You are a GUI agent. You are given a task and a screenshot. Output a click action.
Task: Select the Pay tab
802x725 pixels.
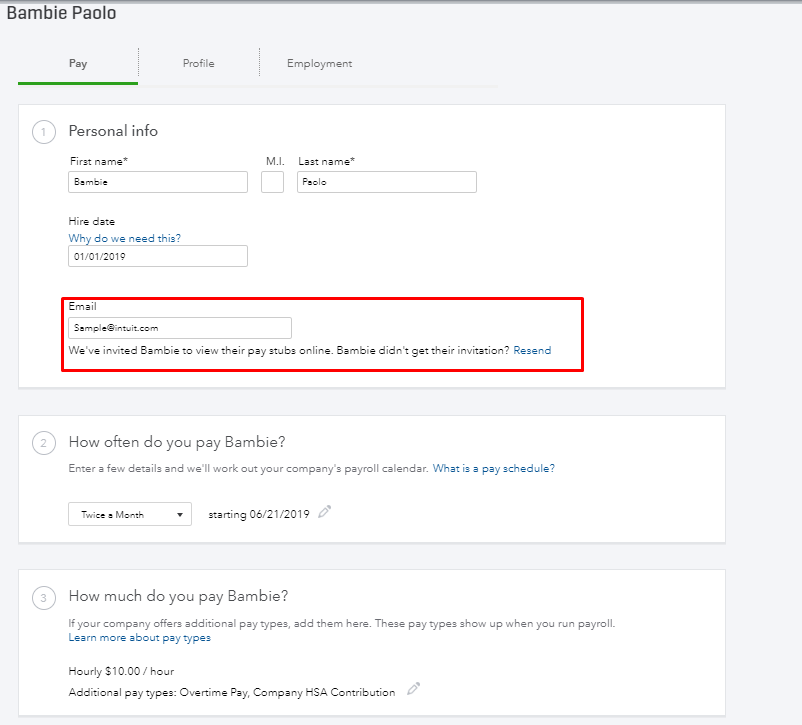[78, 63]
